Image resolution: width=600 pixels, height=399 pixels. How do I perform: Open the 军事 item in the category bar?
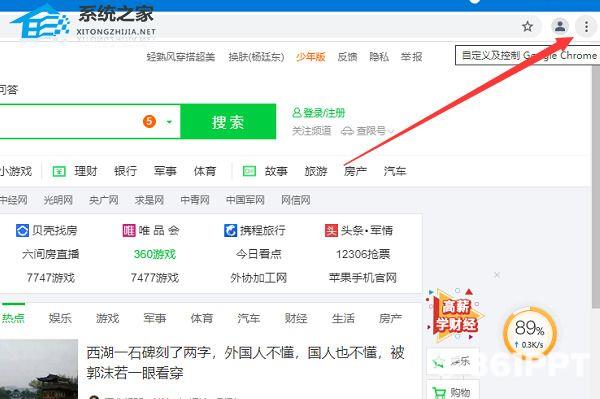pos(165,171)
